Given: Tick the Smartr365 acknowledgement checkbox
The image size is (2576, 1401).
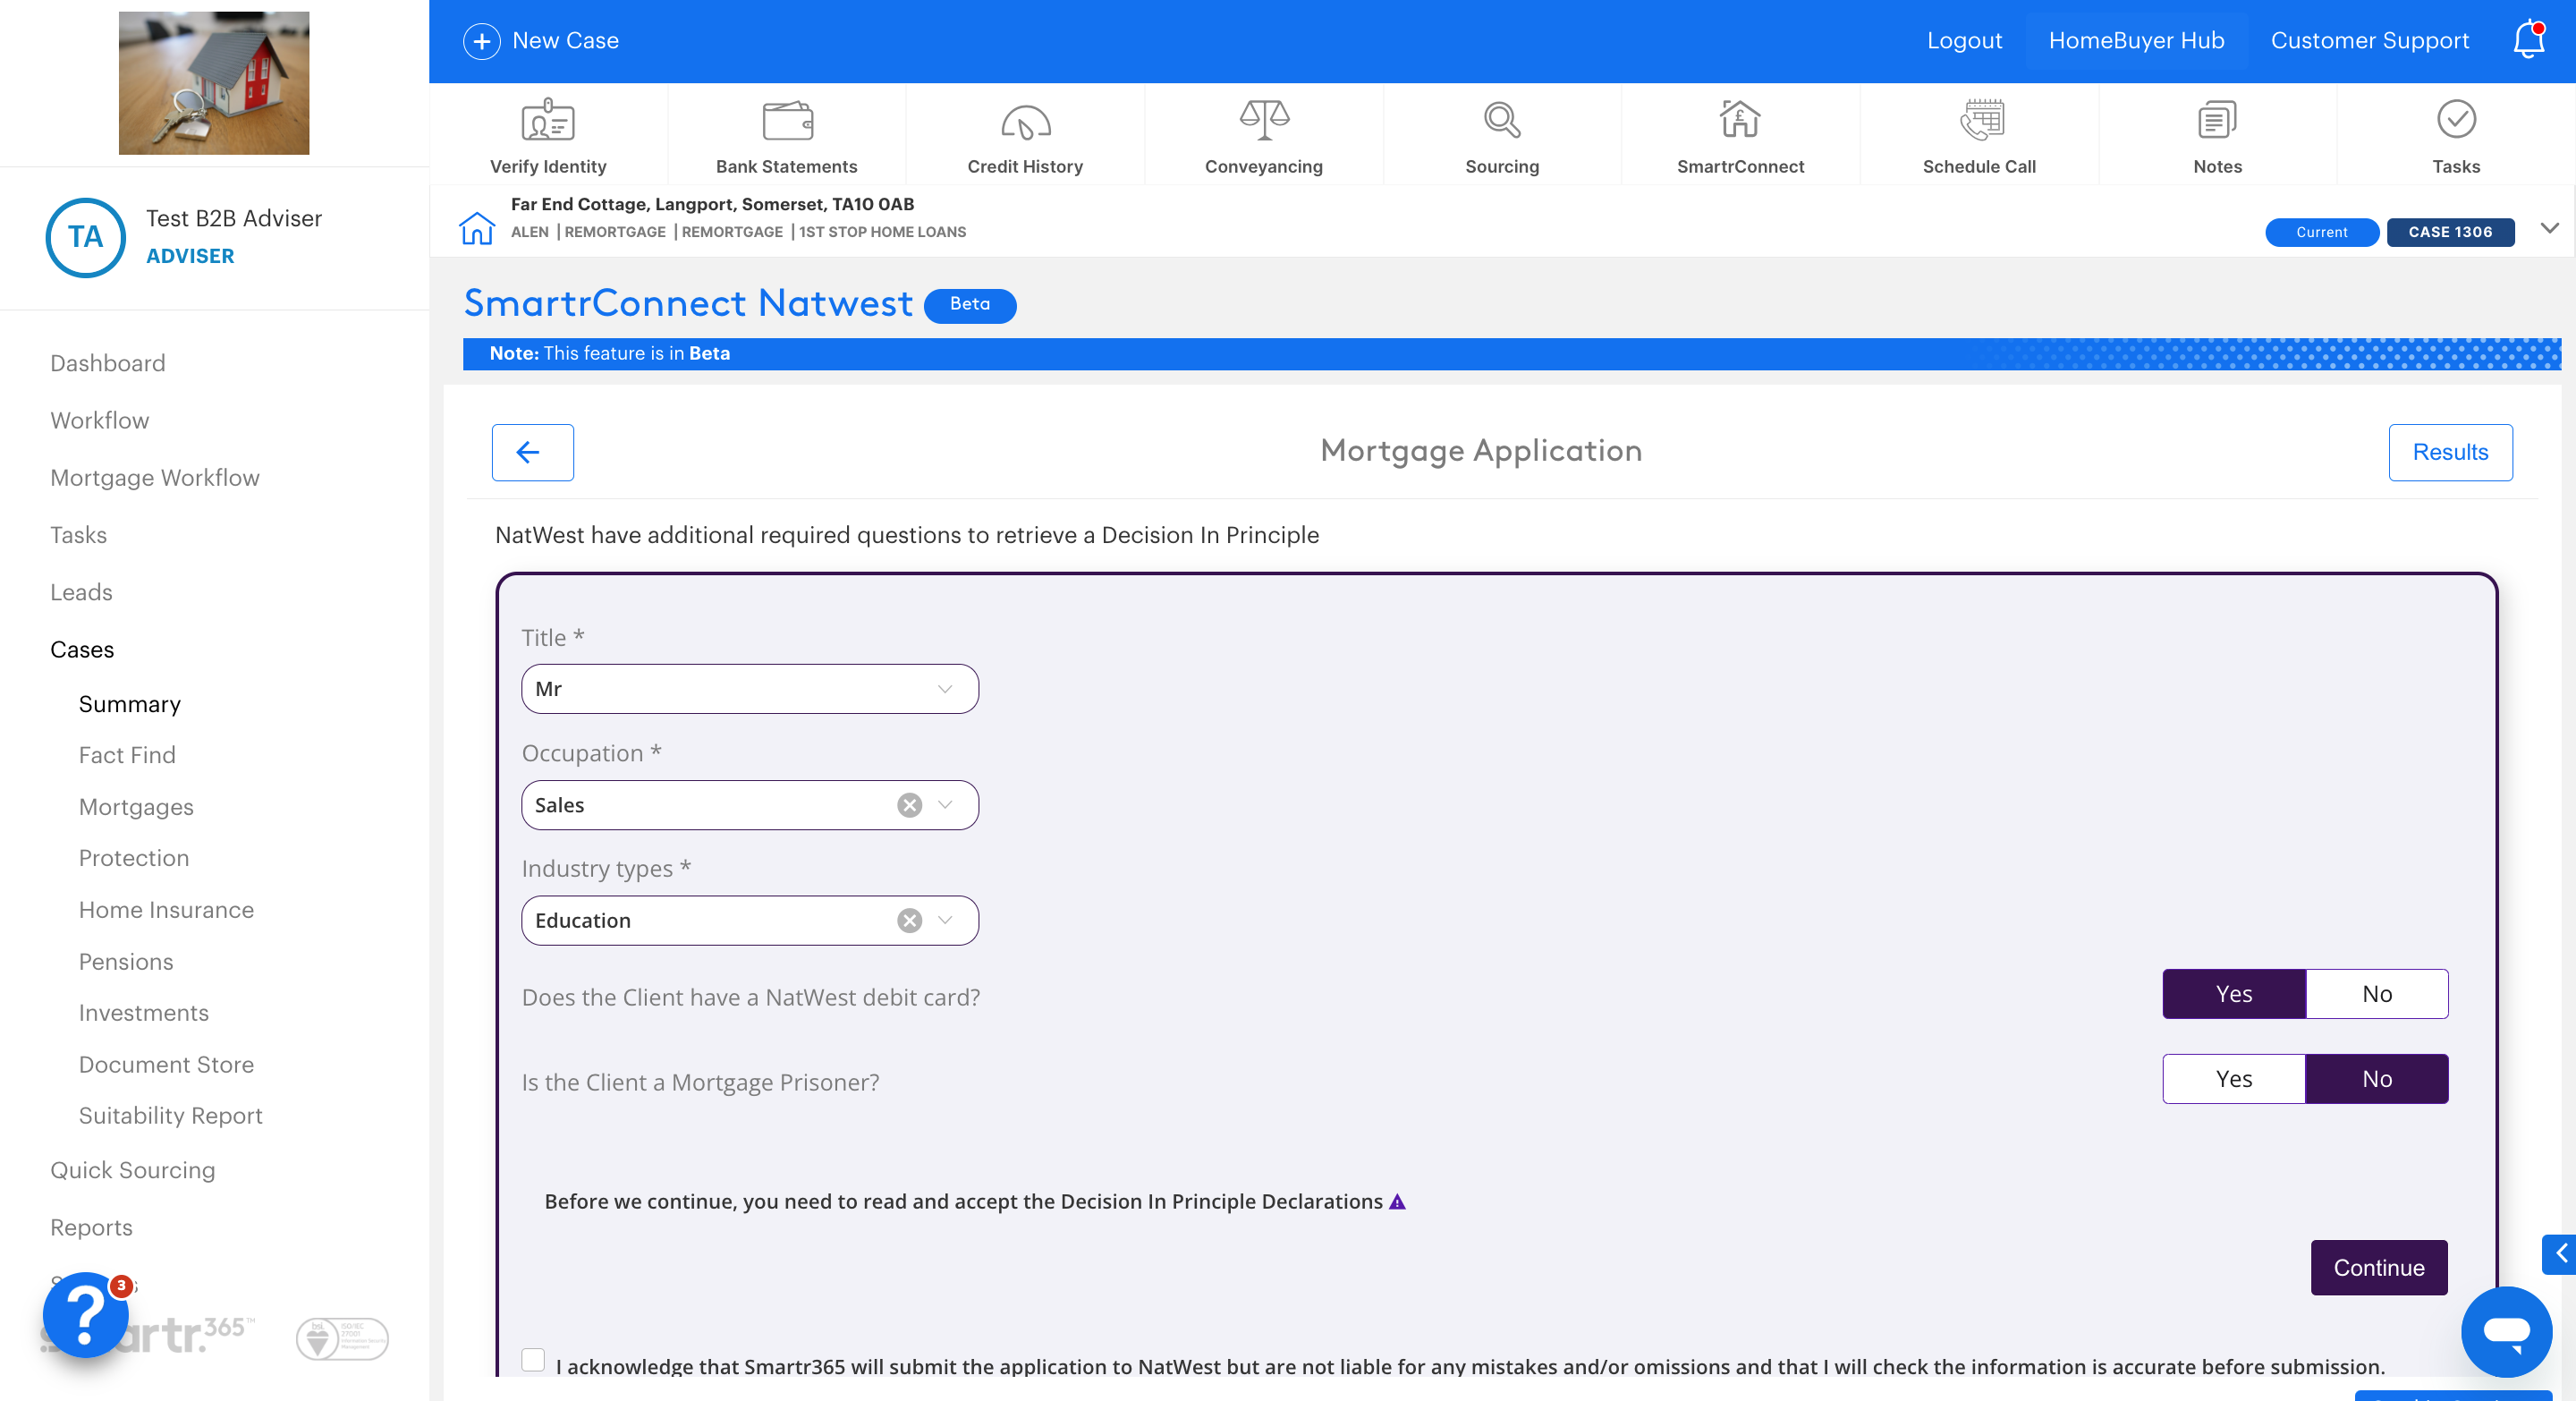Looking at the screenshot, I should tap(533, 1360).
